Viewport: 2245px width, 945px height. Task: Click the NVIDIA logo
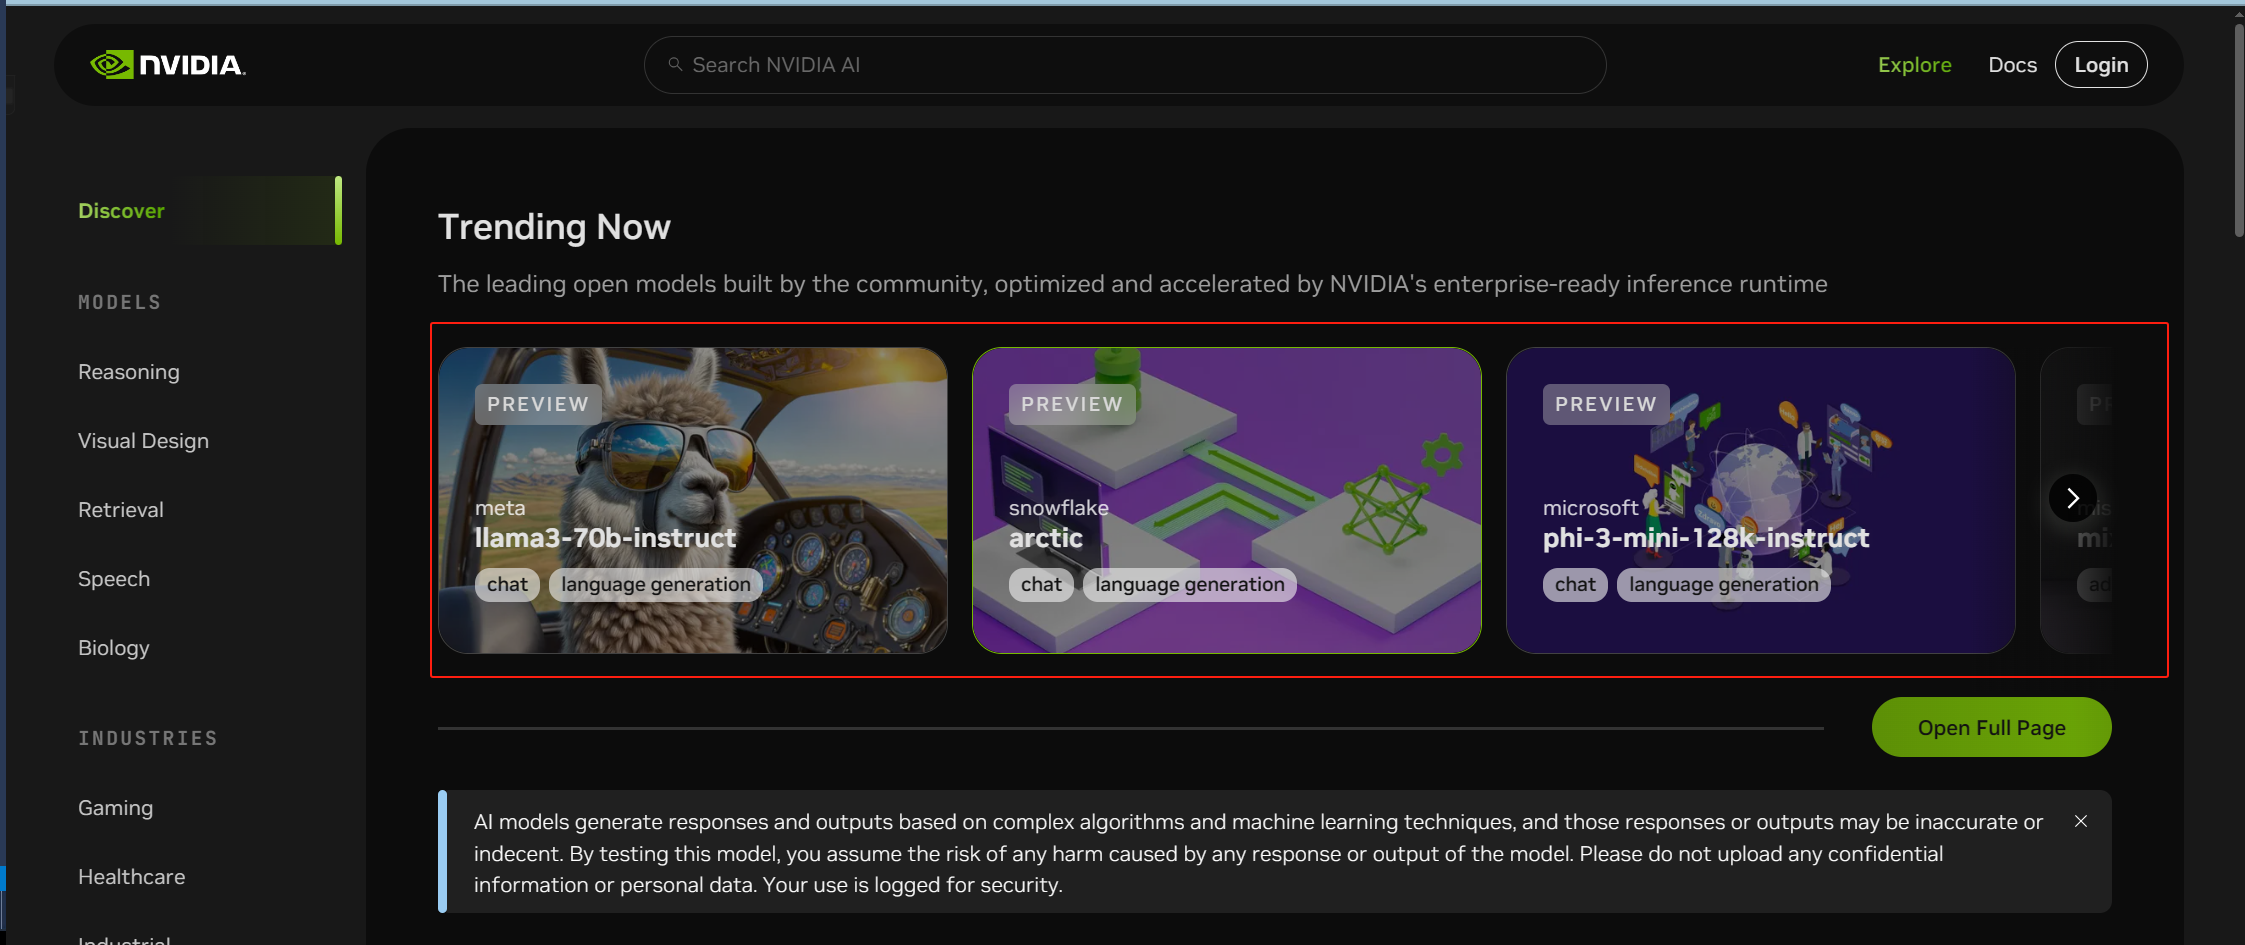(168, 65)
